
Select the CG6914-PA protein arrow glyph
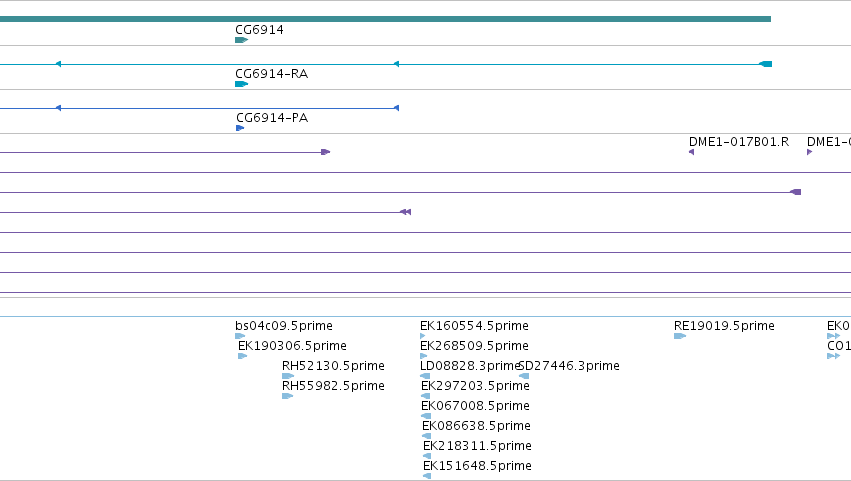tap(240, 128)
